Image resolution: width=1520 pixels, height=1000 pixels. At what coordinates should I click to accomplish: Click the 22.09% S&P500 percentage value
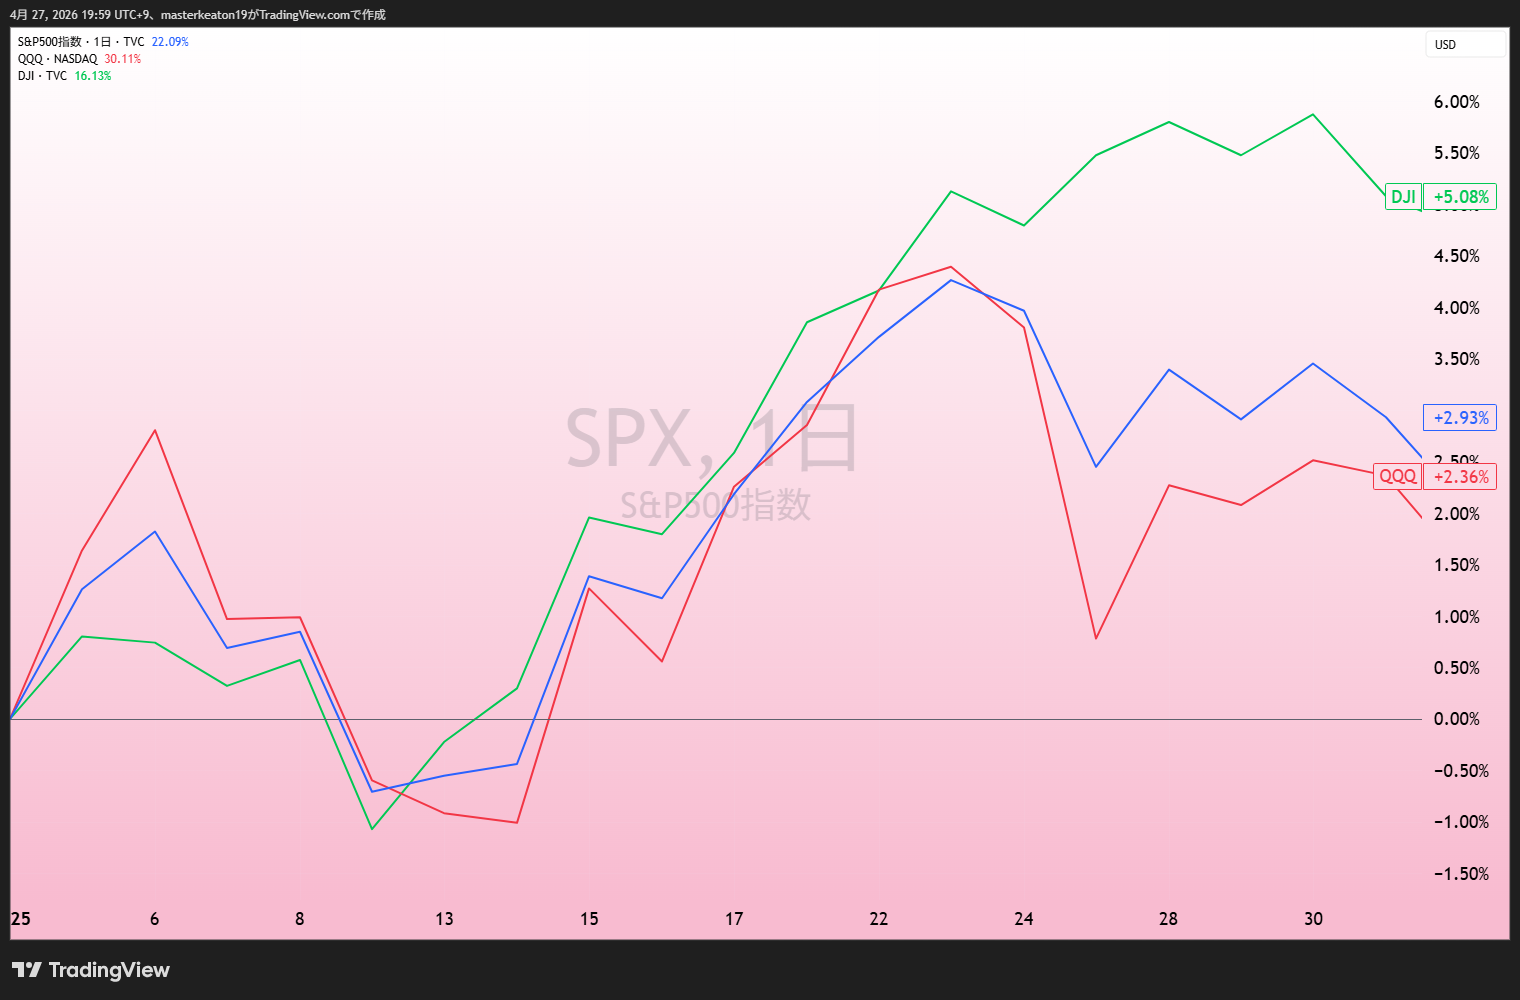click(170, 42)
